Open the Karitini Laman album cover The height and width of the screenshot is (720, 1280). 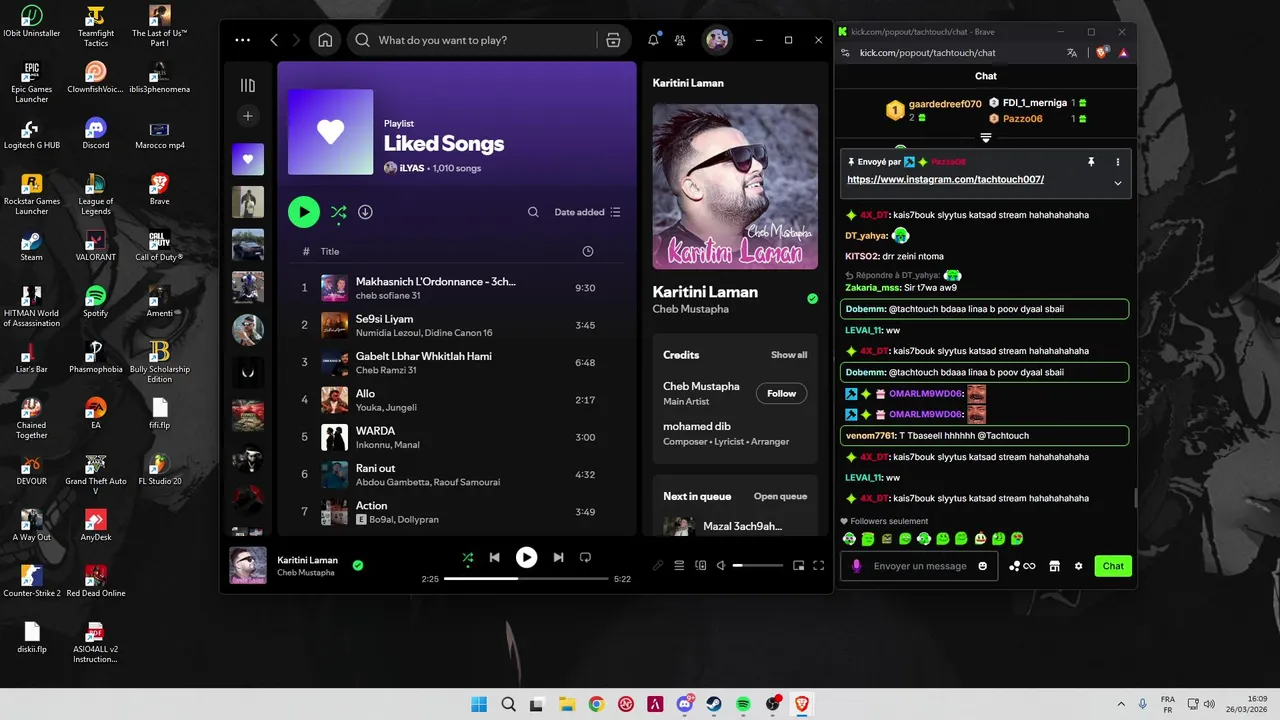click(735, 186)
